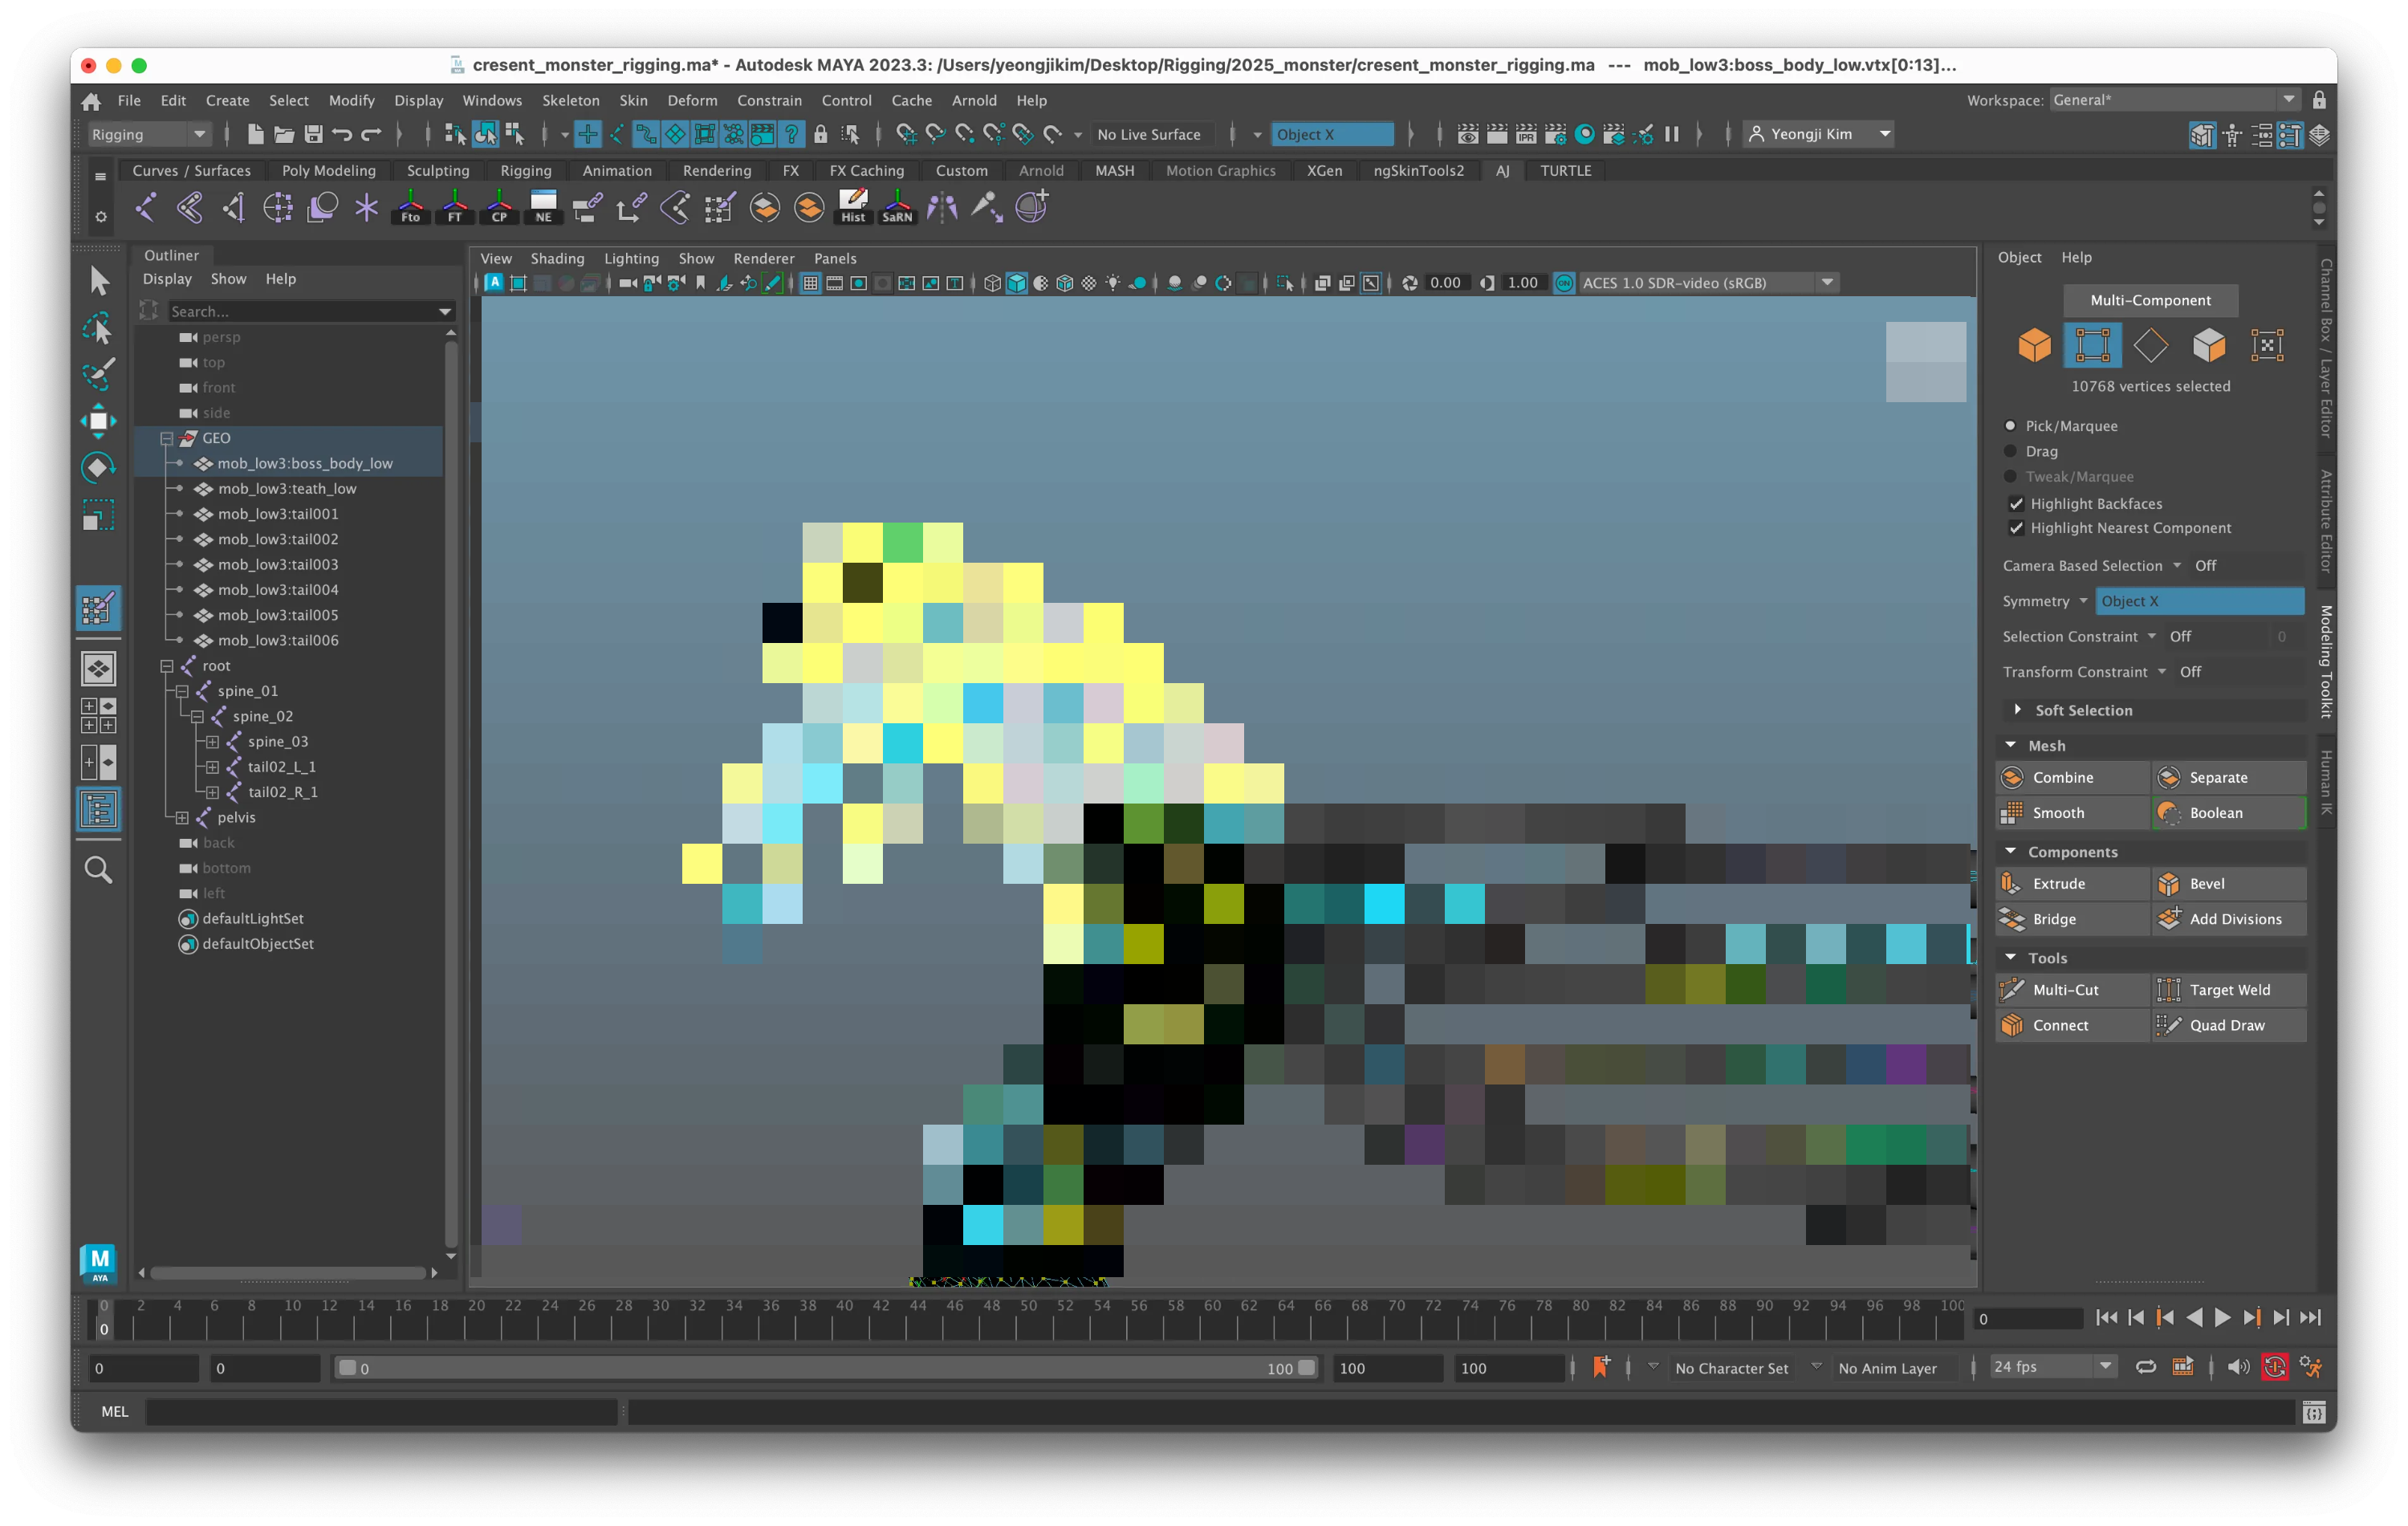Uncheck Highlight Backfaces
This screenshot has height=1526, width=2408.
2016,504
